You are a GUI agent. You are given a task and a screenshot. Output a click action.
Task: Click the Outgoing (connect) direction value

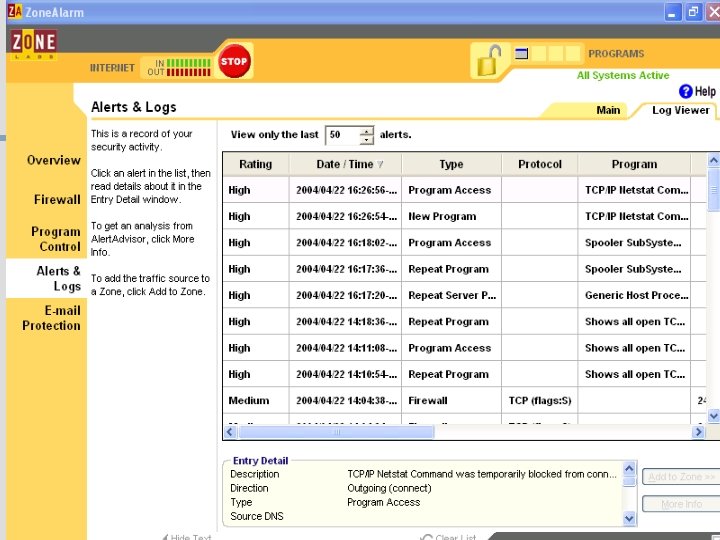[x=389, y=488]
